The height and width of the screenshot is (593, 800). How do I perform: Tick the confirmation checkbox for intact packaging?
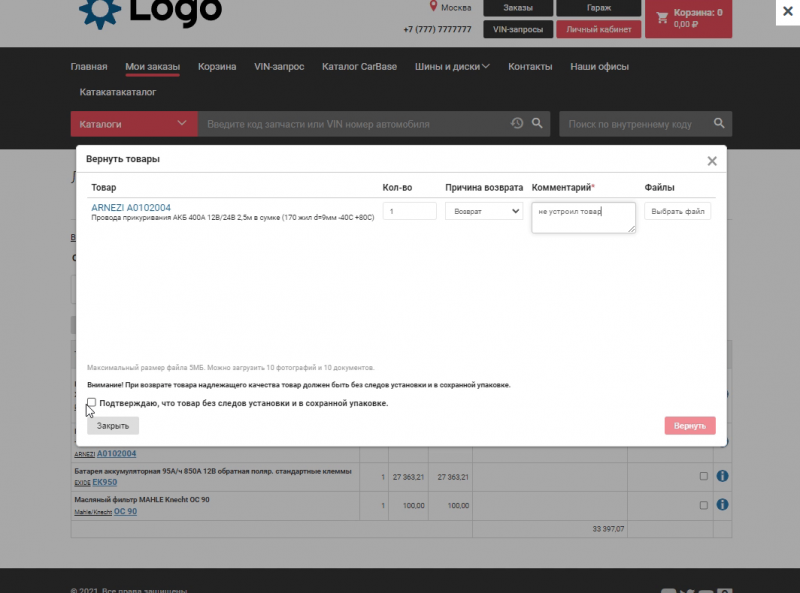(92, 403)
